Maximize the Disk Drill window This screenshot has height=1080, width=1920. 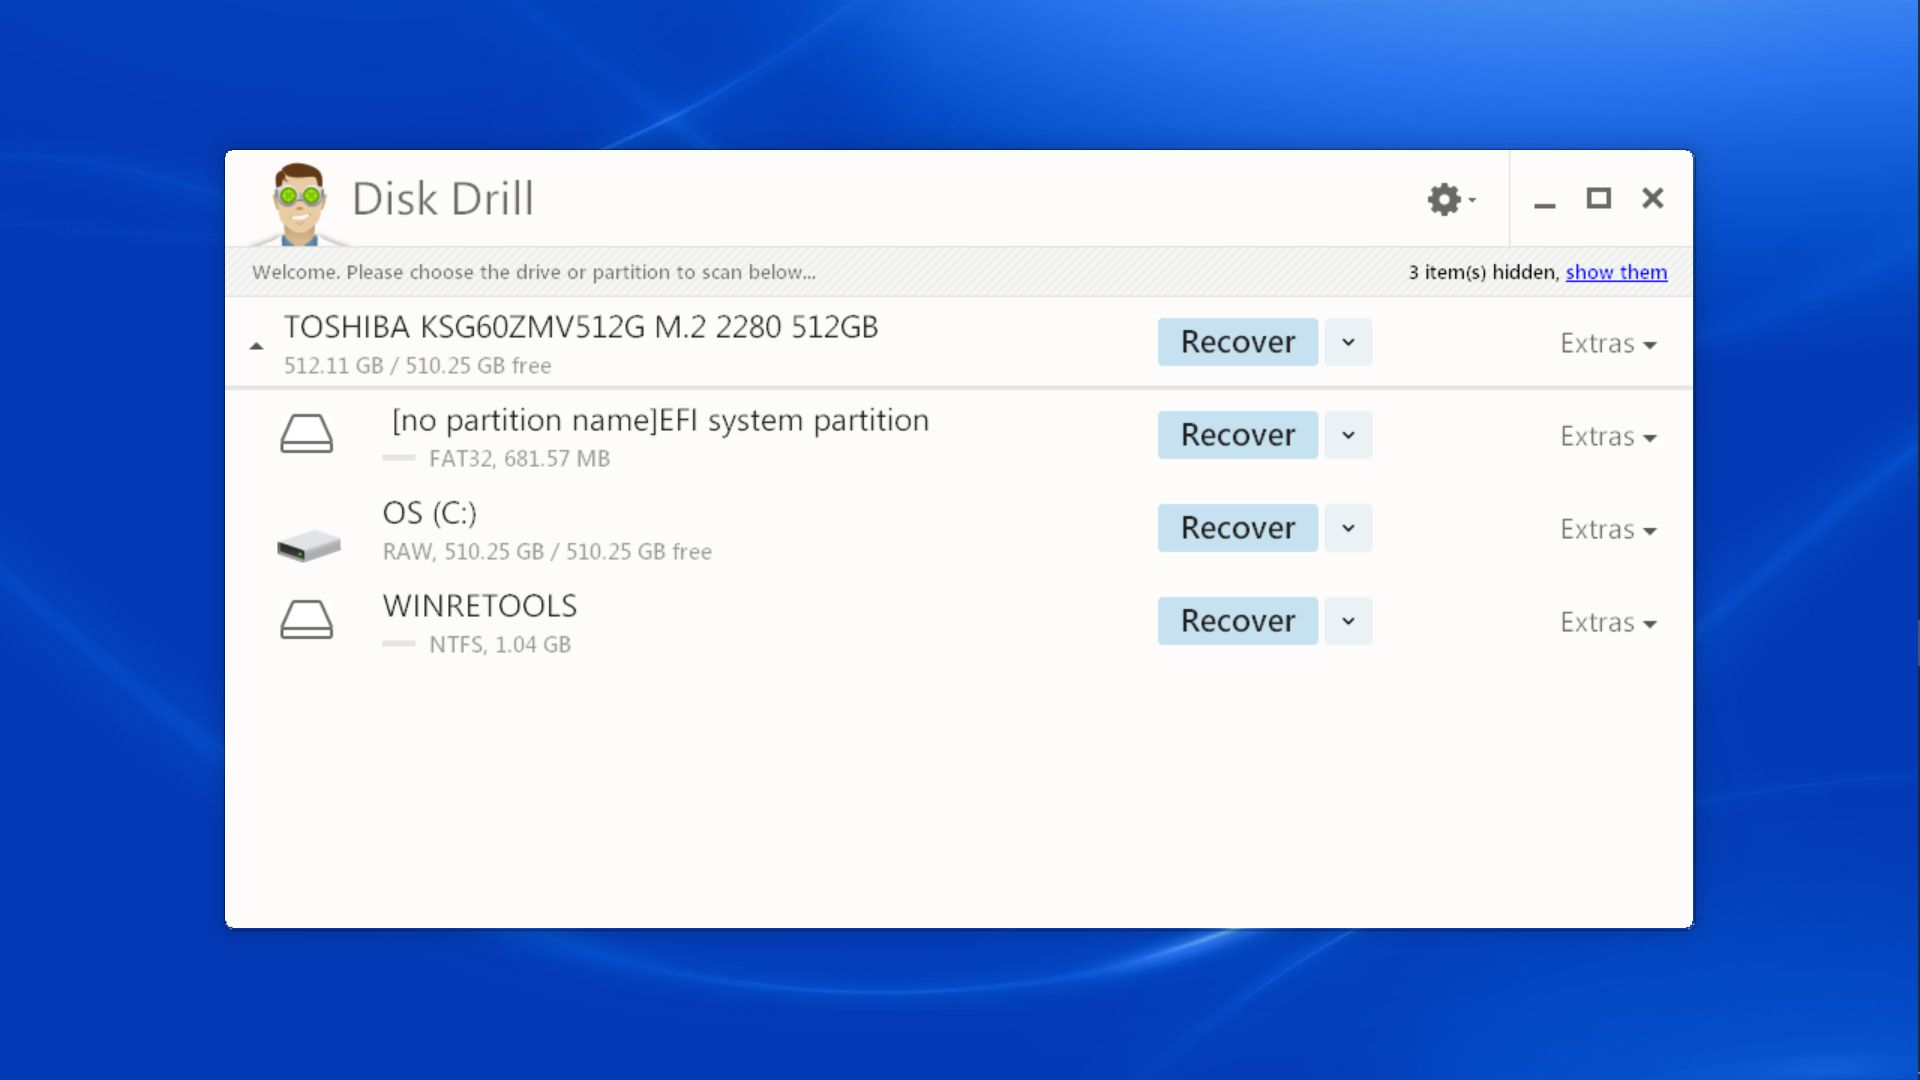coord(1599,198)
